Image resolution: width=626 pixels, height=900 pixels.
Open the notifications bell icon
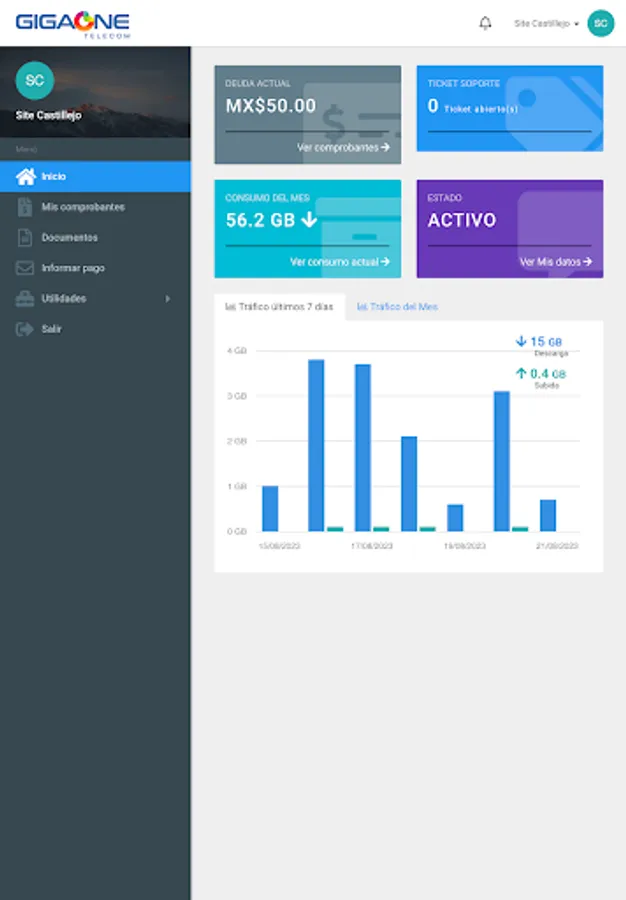485,24
